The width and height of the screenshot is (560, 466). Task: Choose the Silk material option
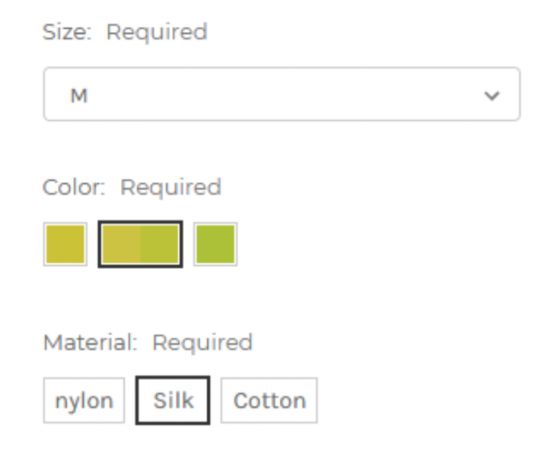173,400
